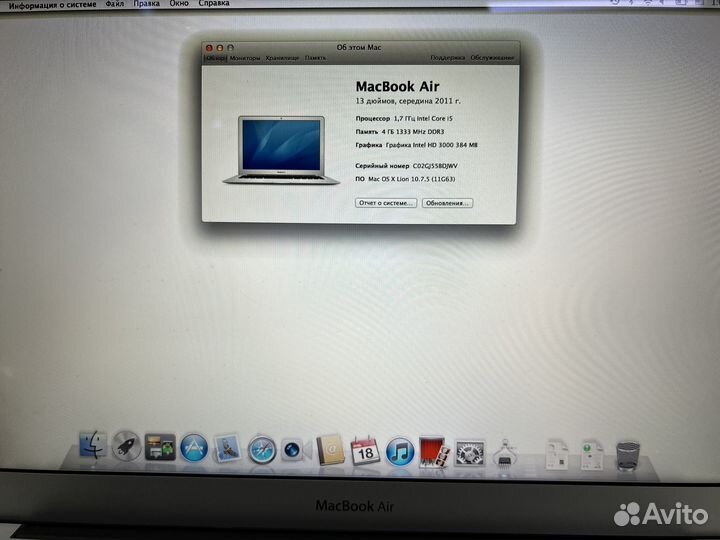The image size is (720, 540).
Task: Open the Trash in the dock
Action: pyautogui.click(x=628, y=455)
